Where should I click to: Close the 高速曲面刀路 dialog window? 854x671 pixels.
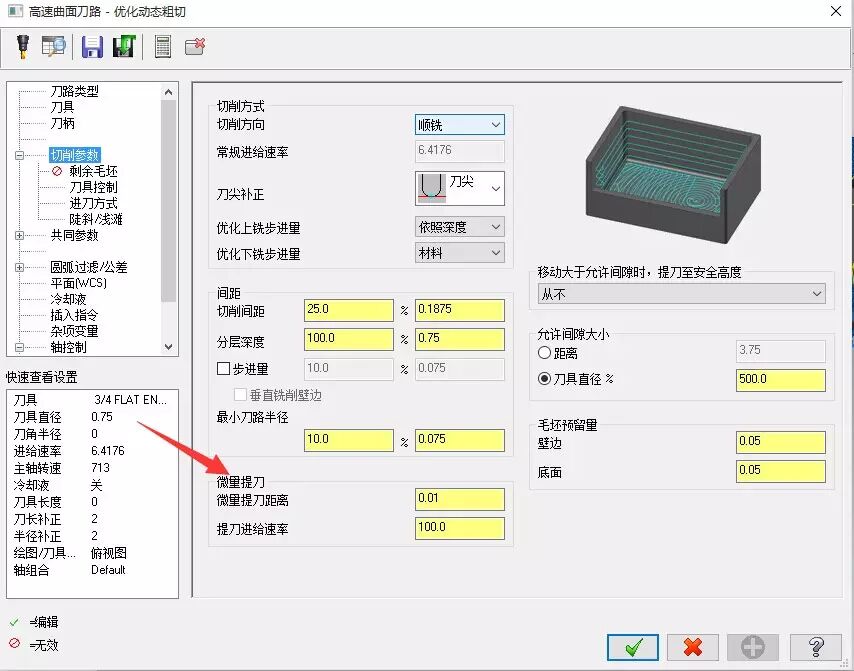click(x=835, y=11)
